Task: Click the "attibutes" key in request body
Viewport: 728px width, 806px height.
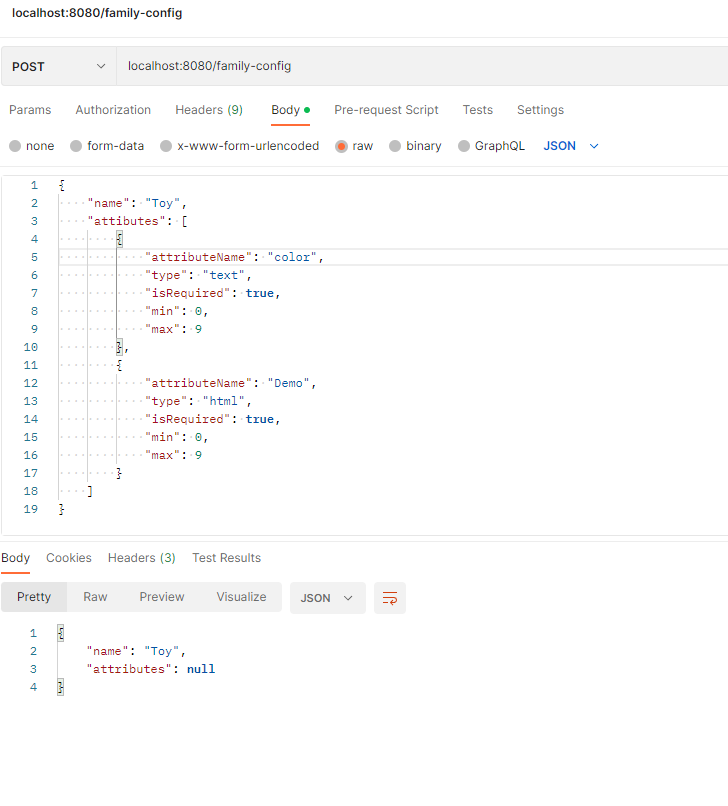Action: [x=126, y=221]
